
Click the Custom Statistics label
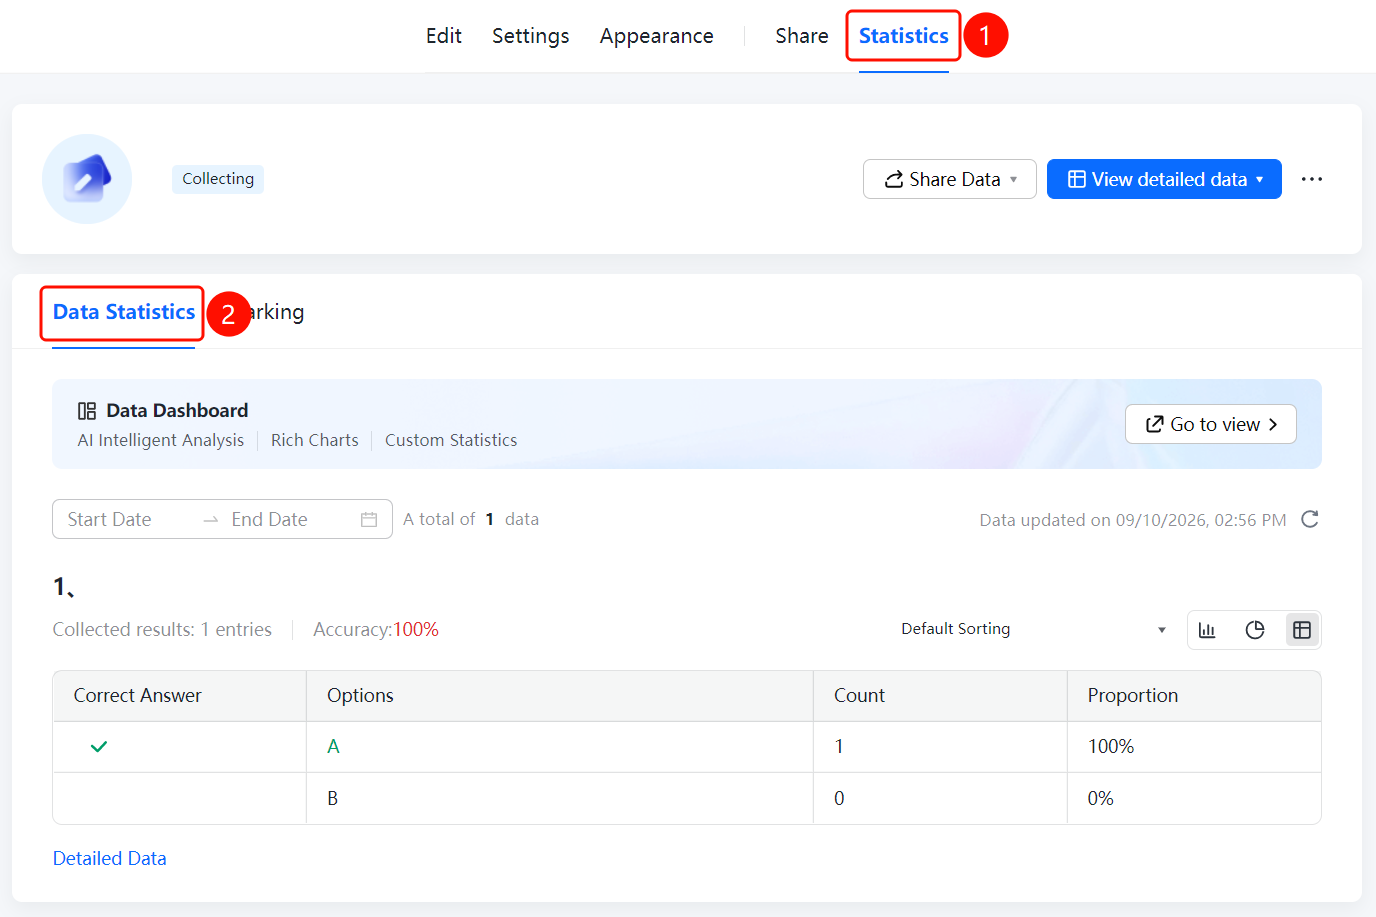[451, 440]
